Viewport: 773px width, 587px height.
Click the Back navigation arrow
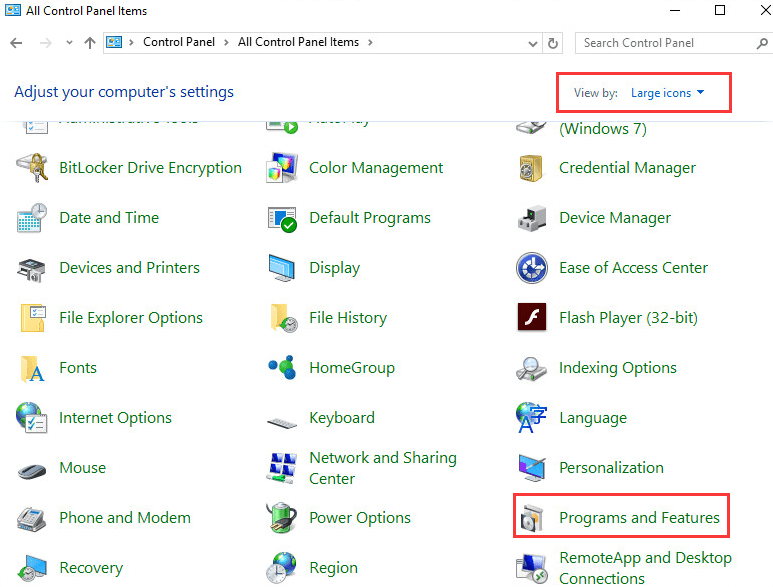coord(17,43)
